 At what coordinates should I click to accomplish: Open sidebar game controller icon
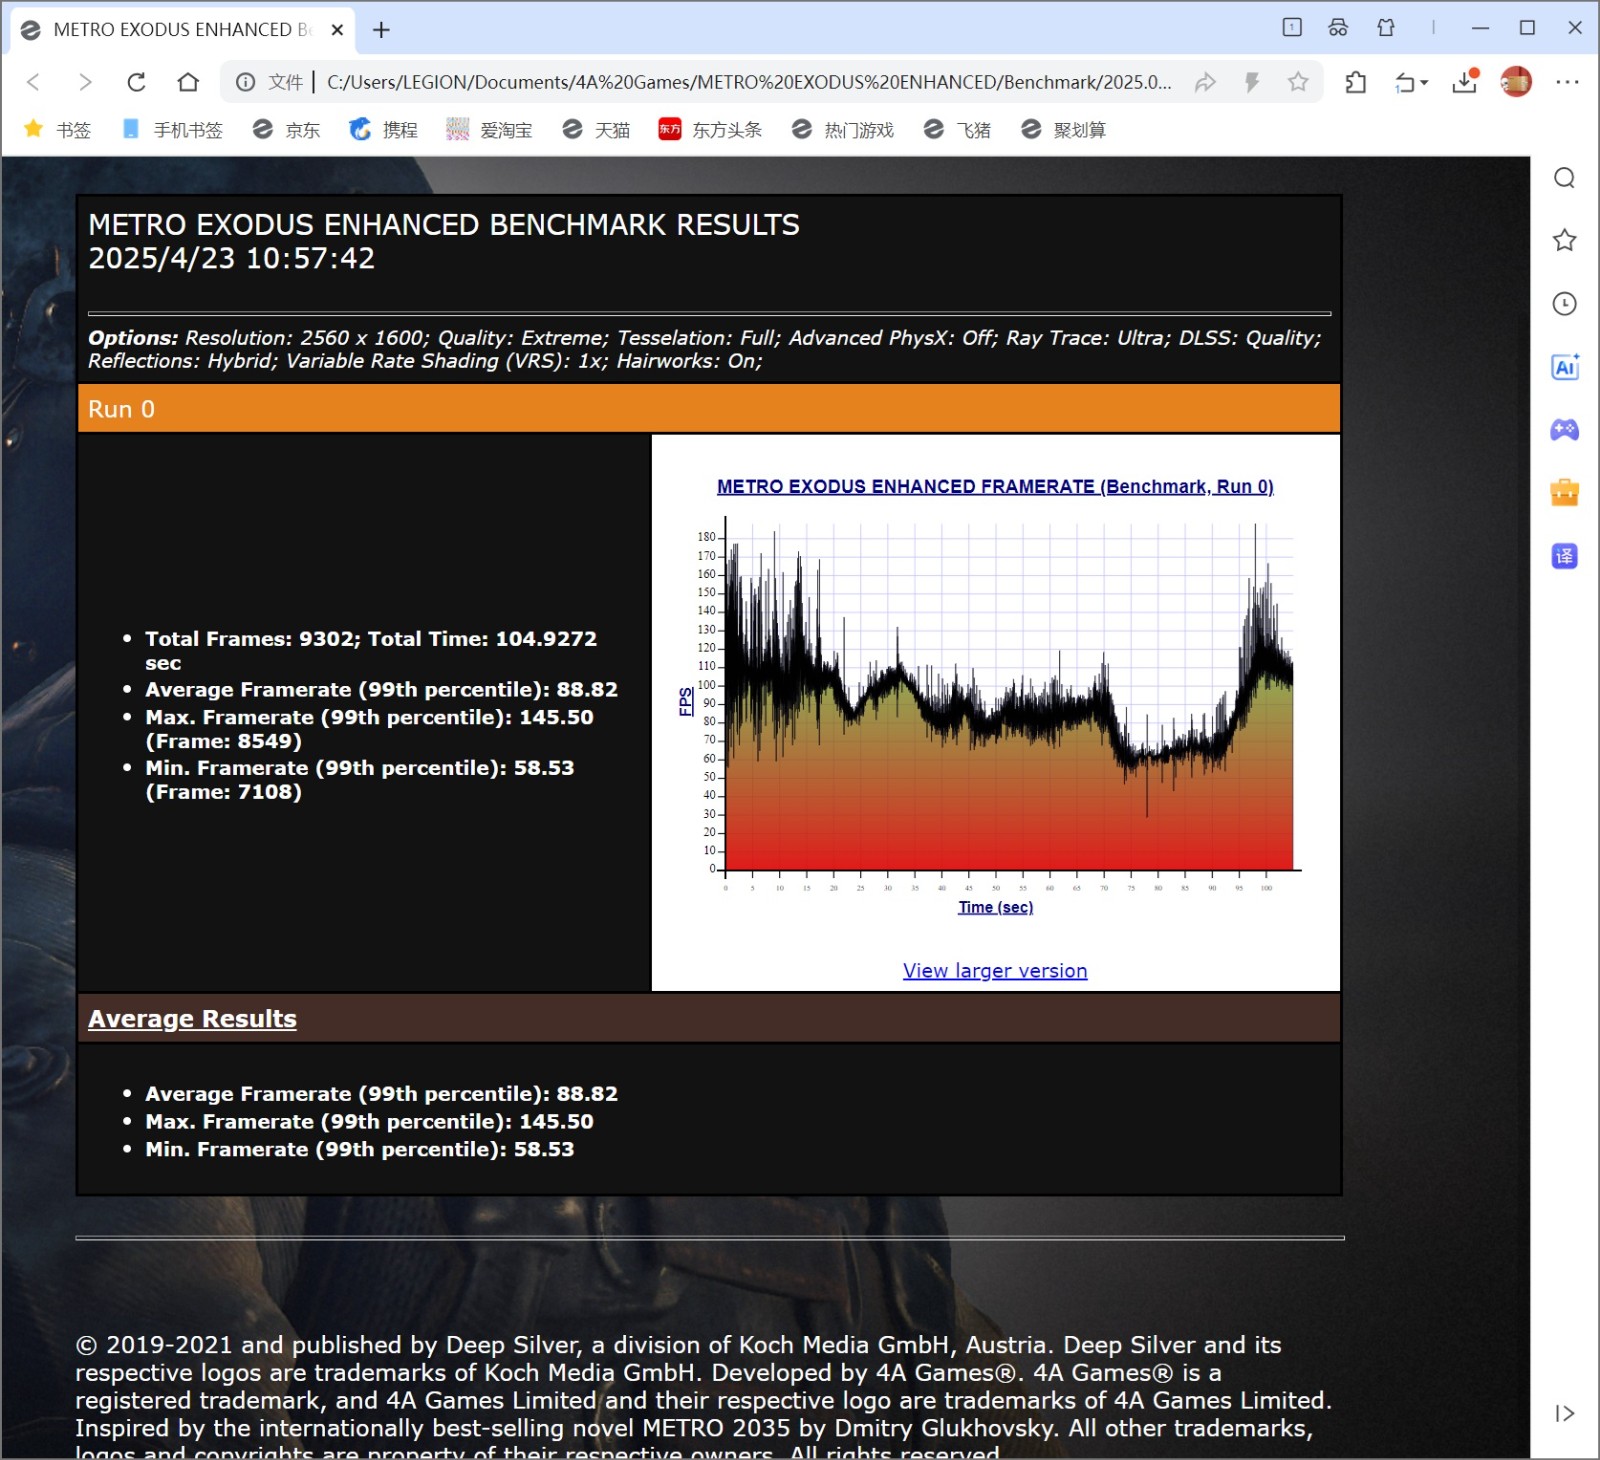1565,430
